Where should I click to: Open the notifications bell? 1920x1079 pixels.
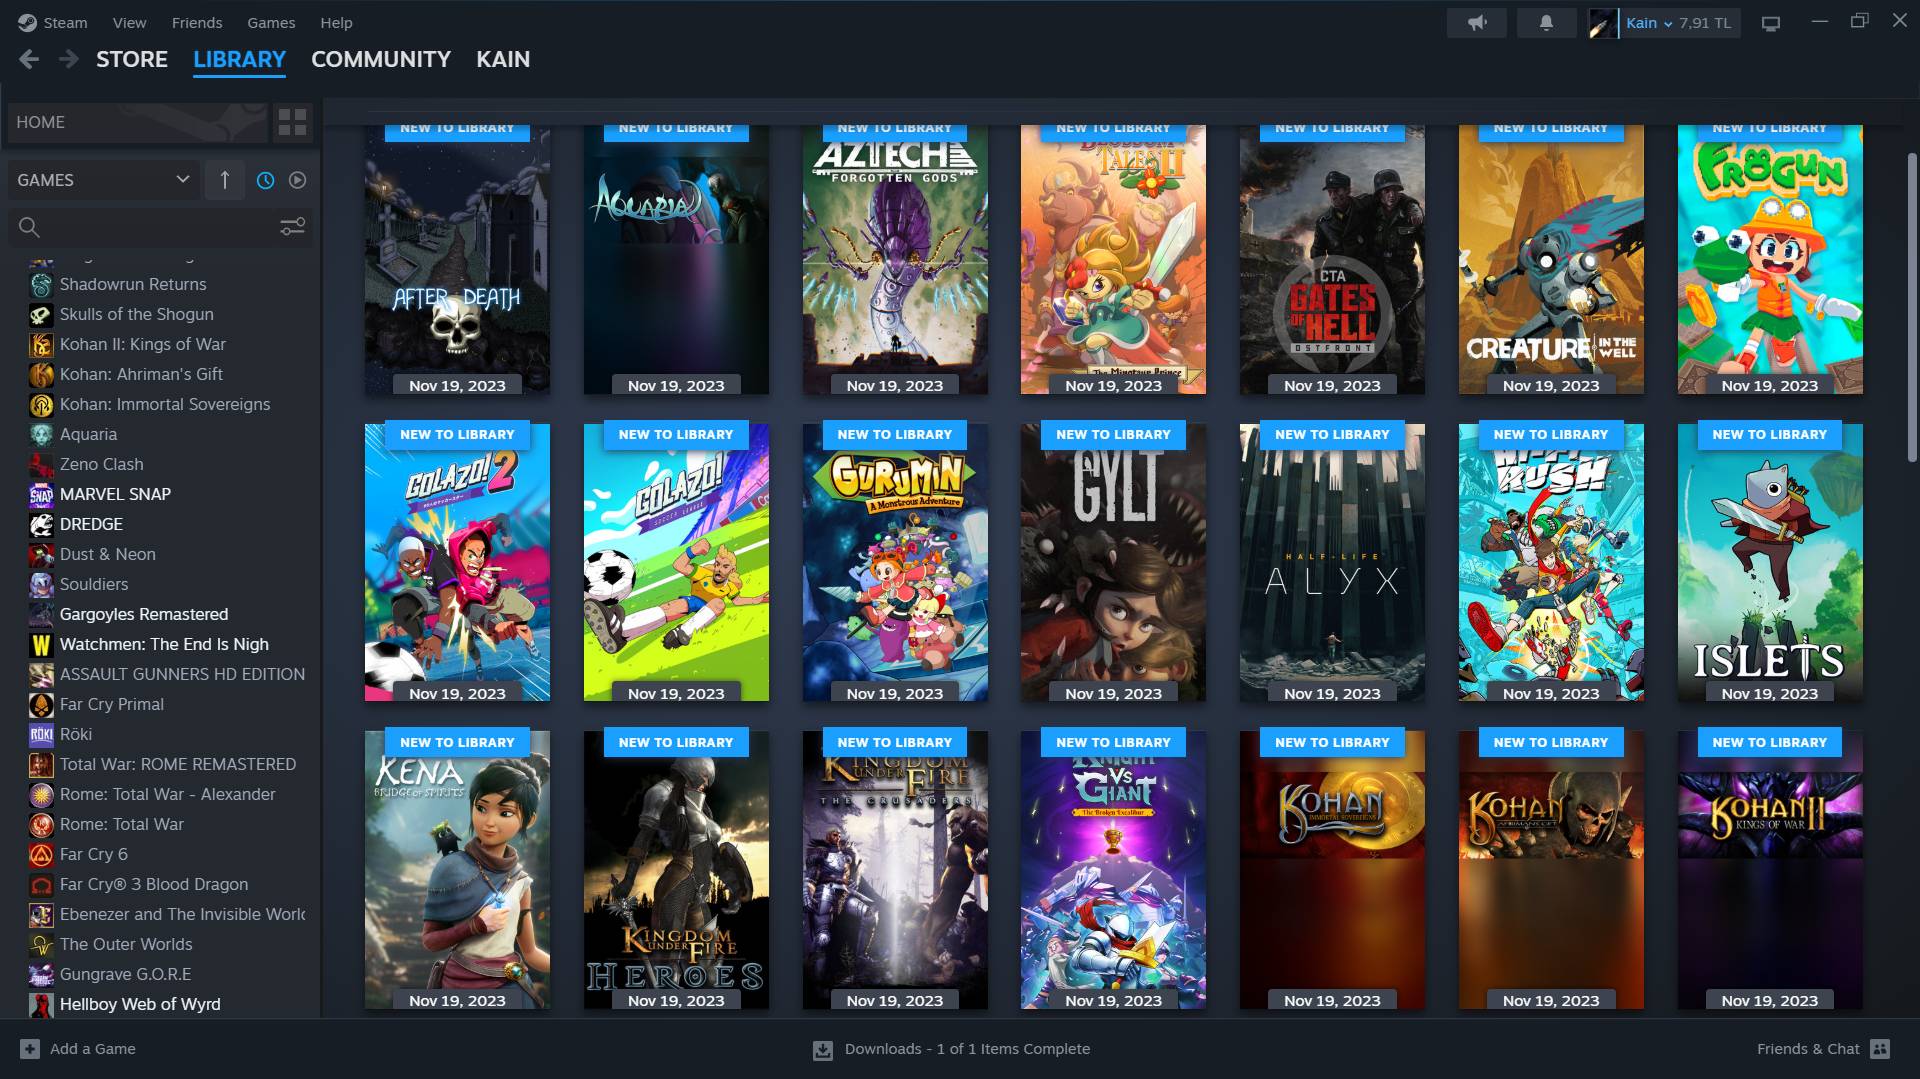point(1546,23)
